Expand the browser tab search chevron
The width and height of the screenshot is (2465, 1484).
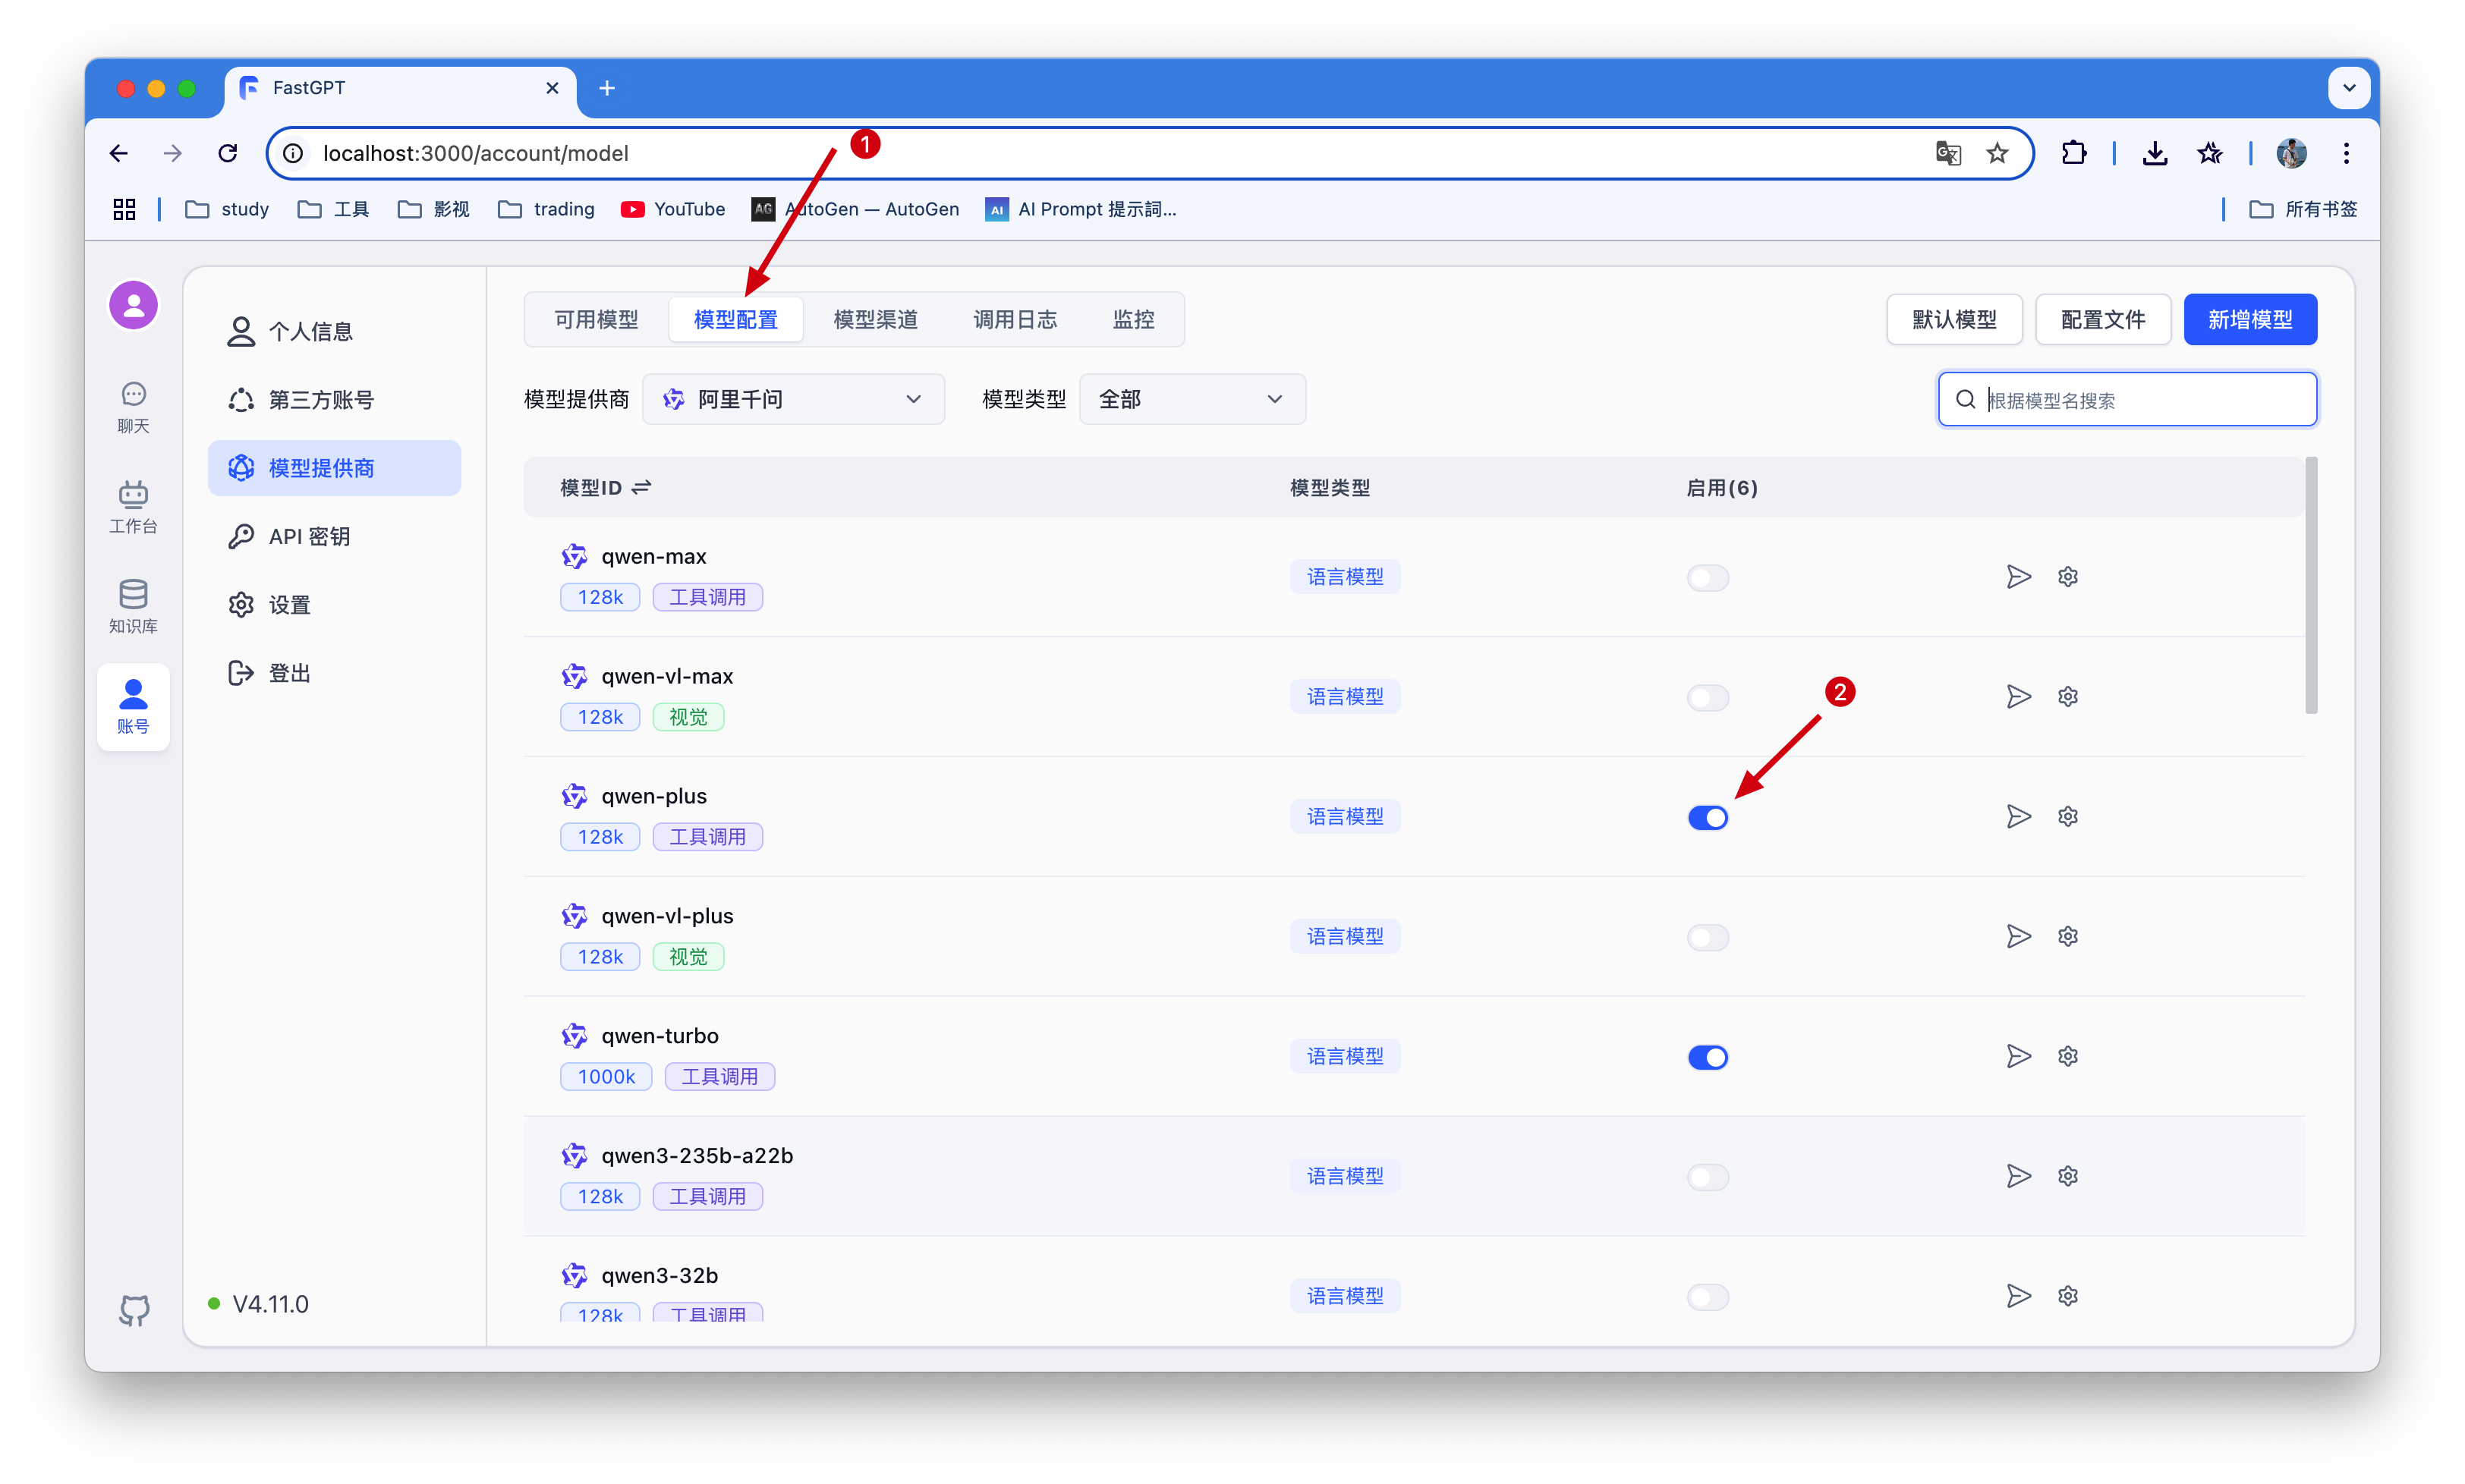pyautogui.click(x=2349, y=88)
